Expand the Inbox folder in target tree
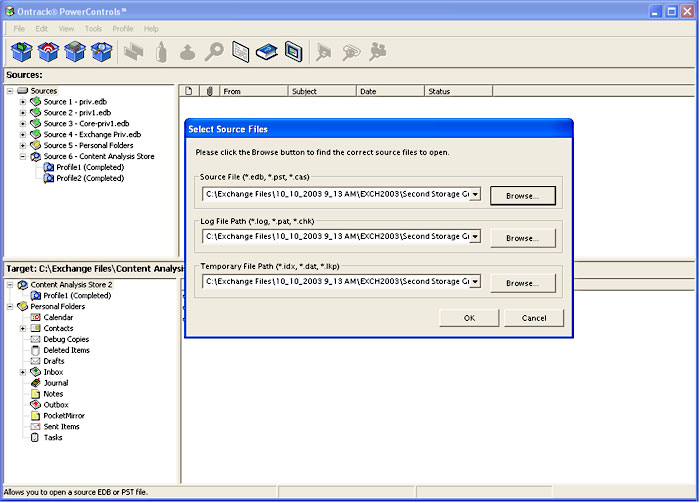The width and height of the screenshot is (700, 503). tap(23, 372)
